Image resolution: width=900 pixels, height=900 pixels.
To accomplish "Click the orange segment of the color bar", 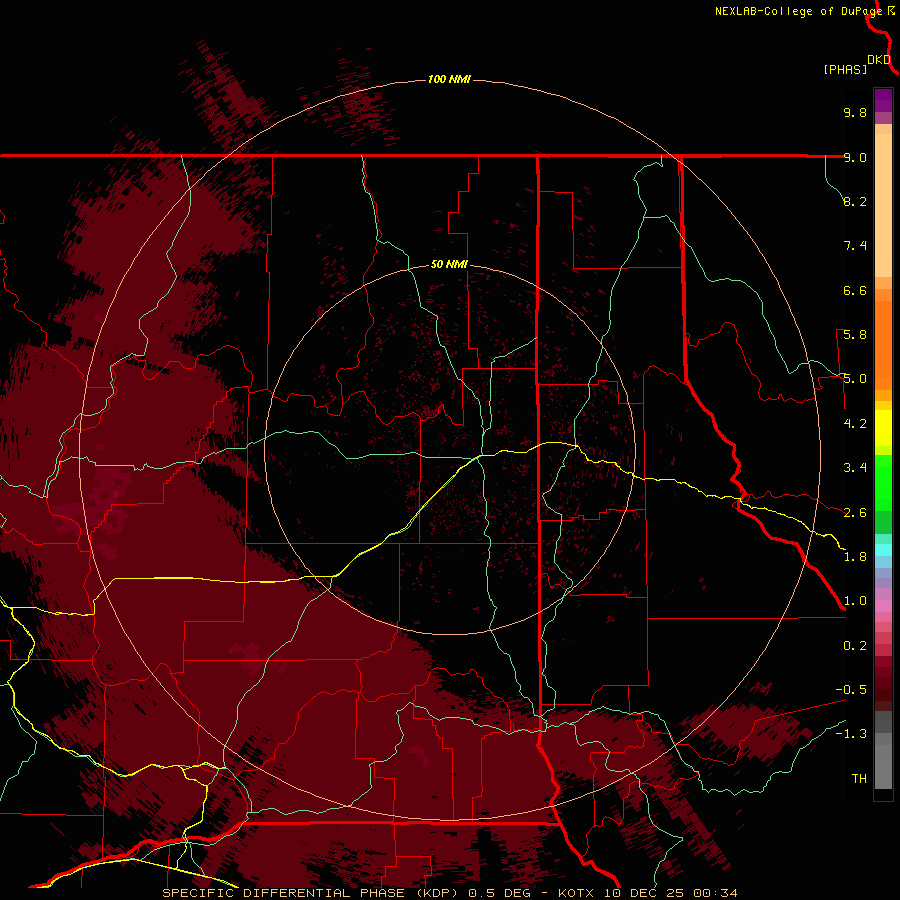I will pos(883,346).
